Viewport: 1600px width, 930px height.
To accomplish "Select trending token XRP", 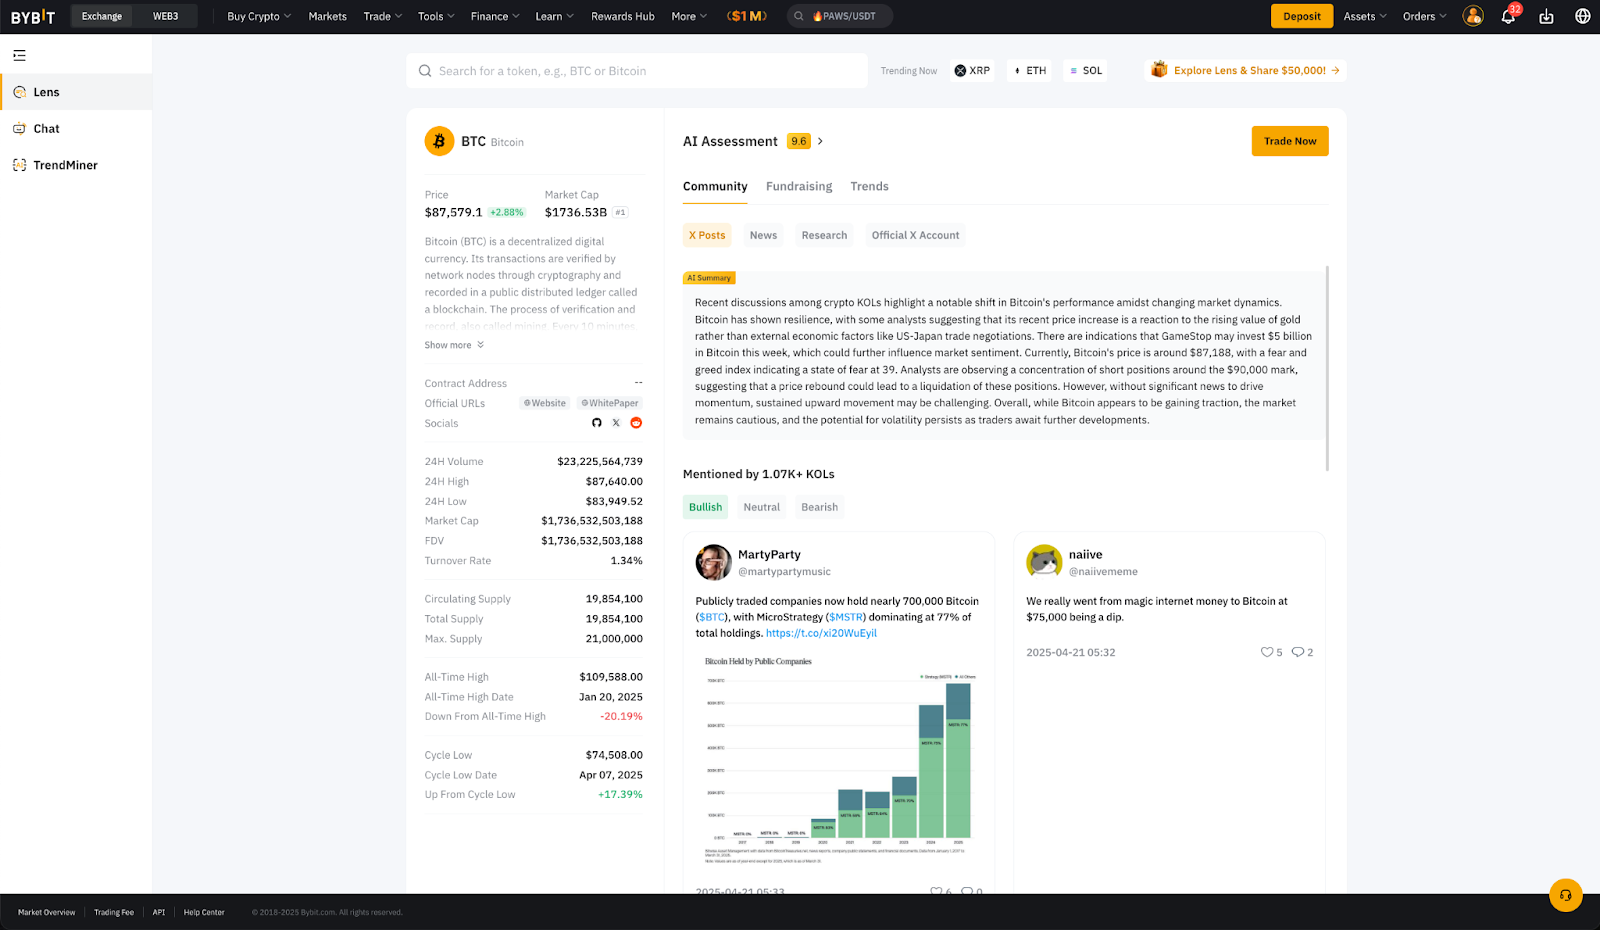I will (x=972, y=71).
